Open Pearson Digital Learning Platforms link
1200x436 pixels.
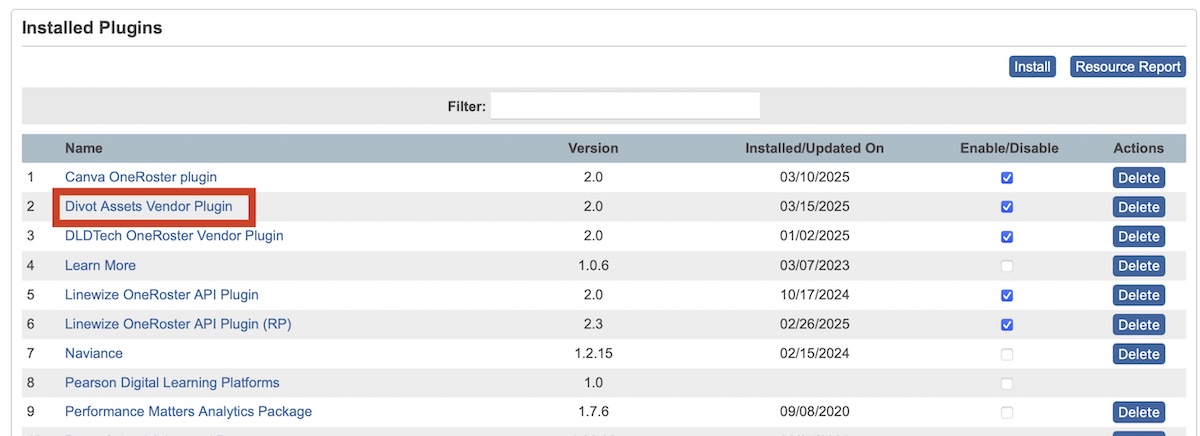172,383
